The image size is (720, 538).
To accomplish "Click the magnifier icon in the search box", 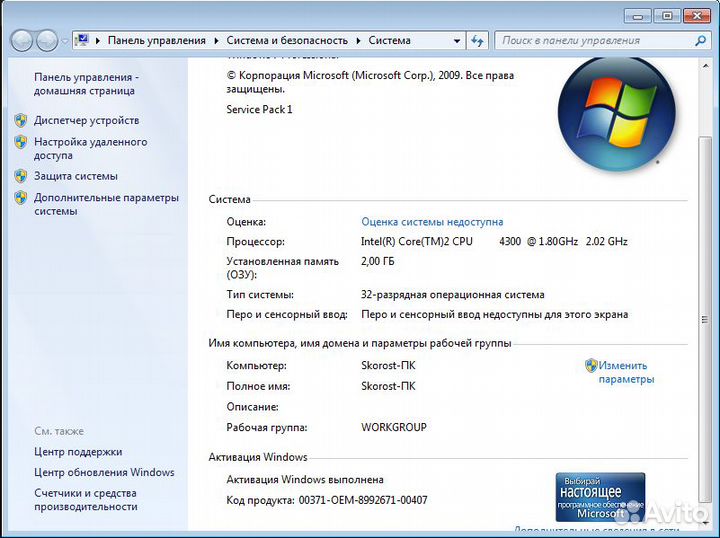I will click(701, 41).
